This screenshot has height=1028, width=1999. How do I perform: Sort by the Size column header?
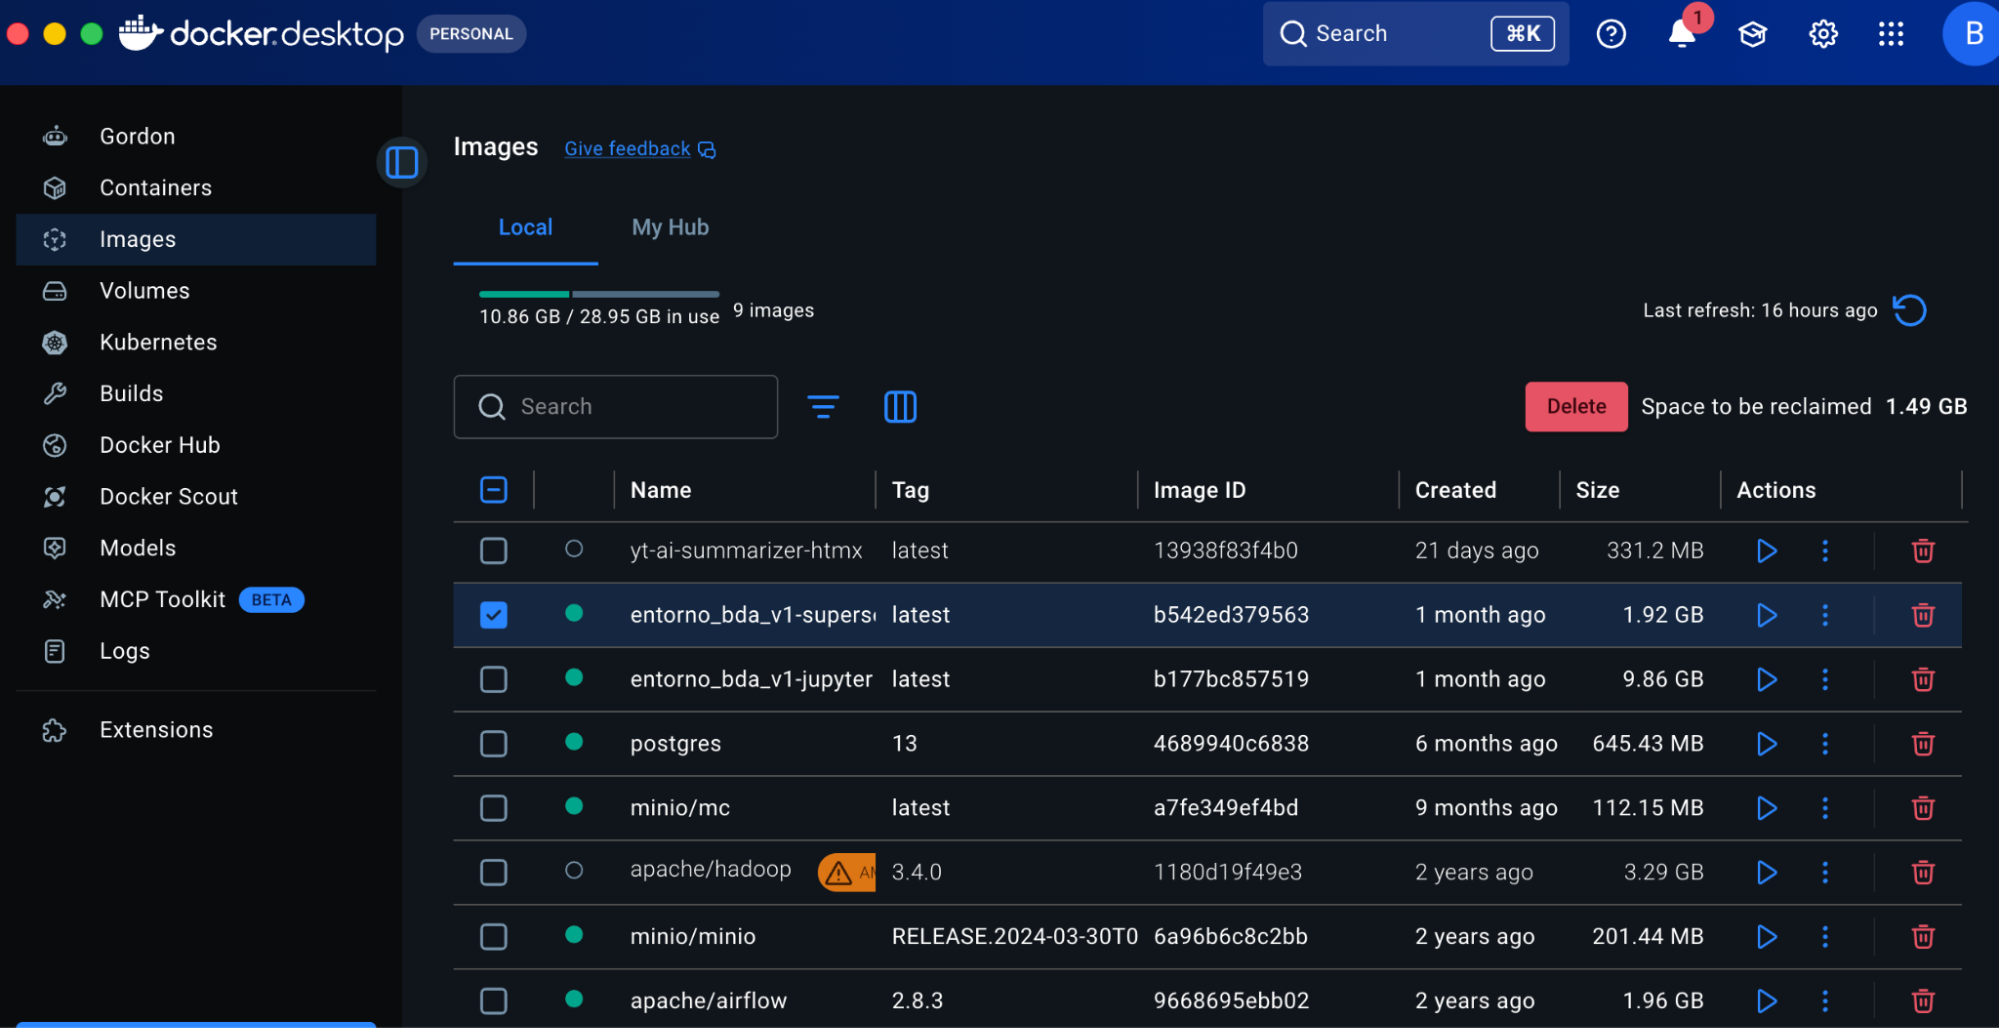coord(1598,490)
